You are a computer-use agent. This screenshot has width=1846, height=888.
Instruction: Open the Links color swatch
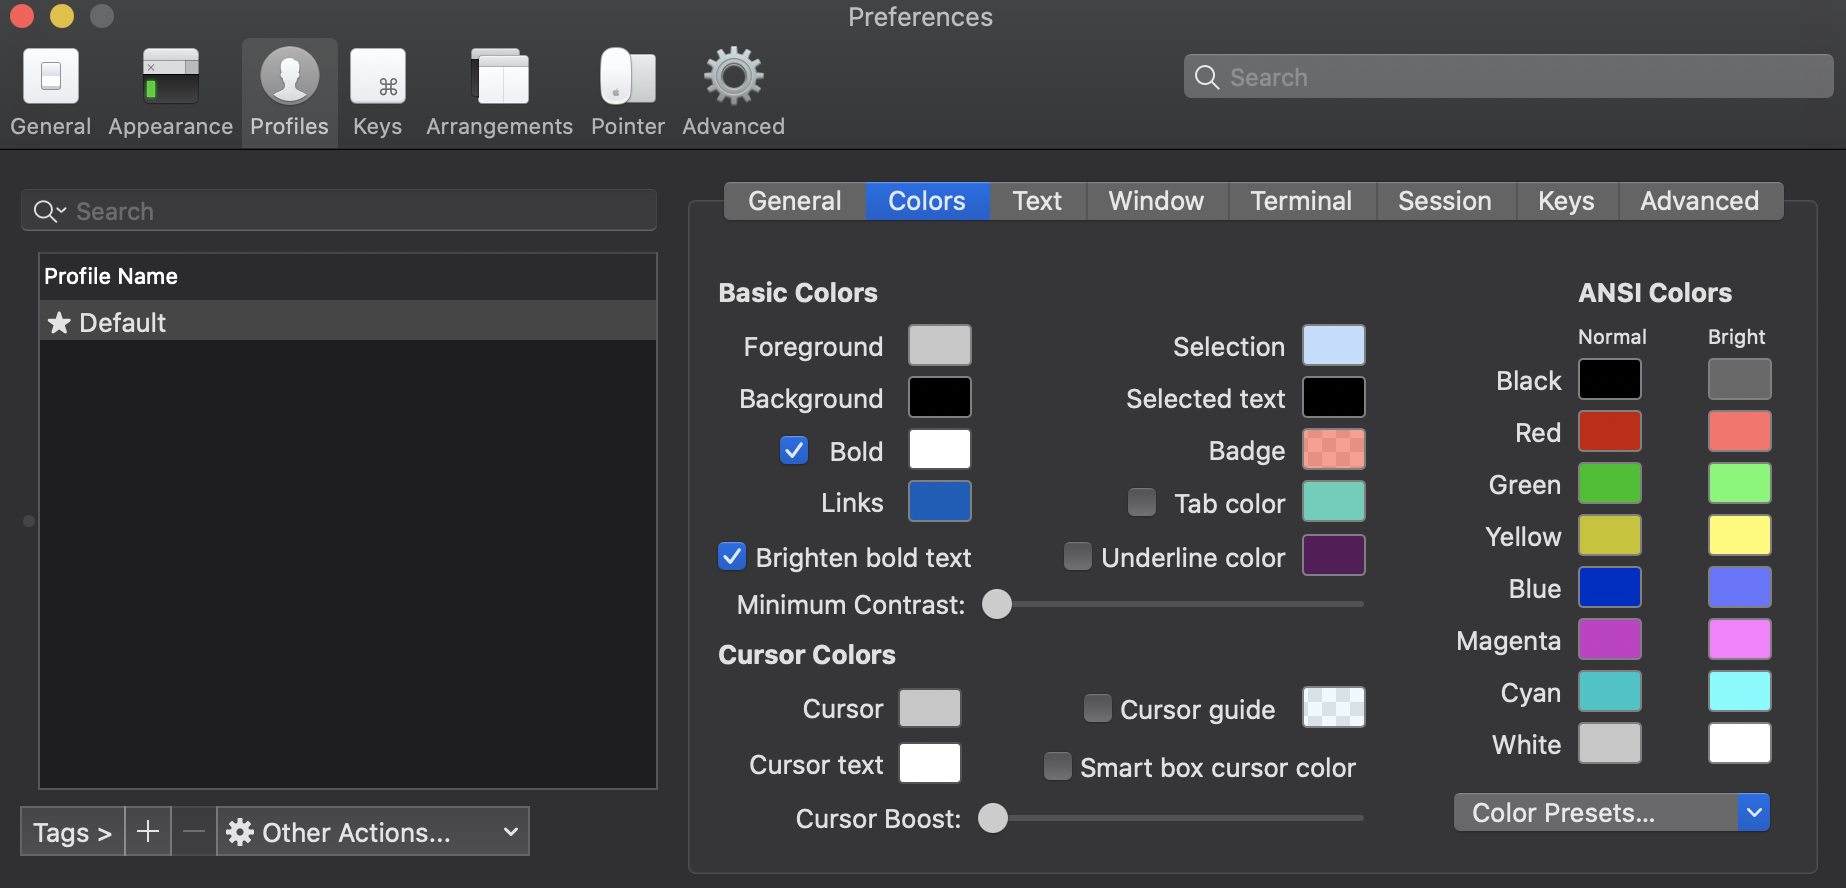940,501
